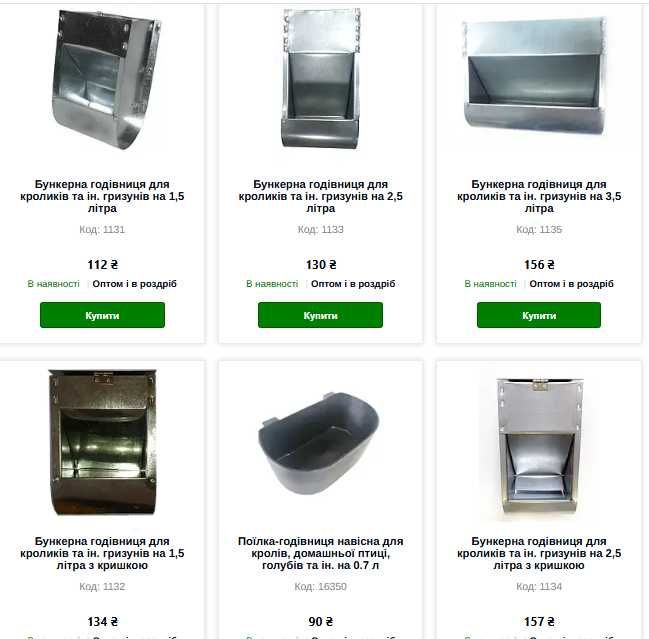Open the 2,5 litre feeder with lid image

pyautogui.click(x=539, y=446)
